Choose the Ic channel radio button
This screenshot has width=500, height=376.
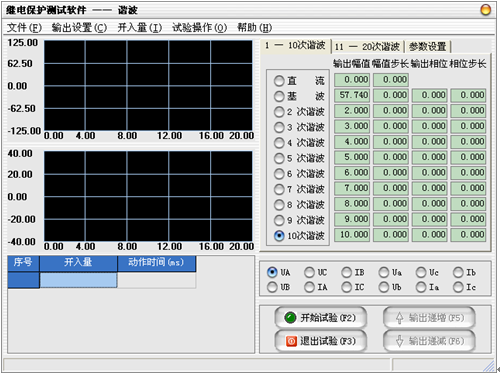458,287
